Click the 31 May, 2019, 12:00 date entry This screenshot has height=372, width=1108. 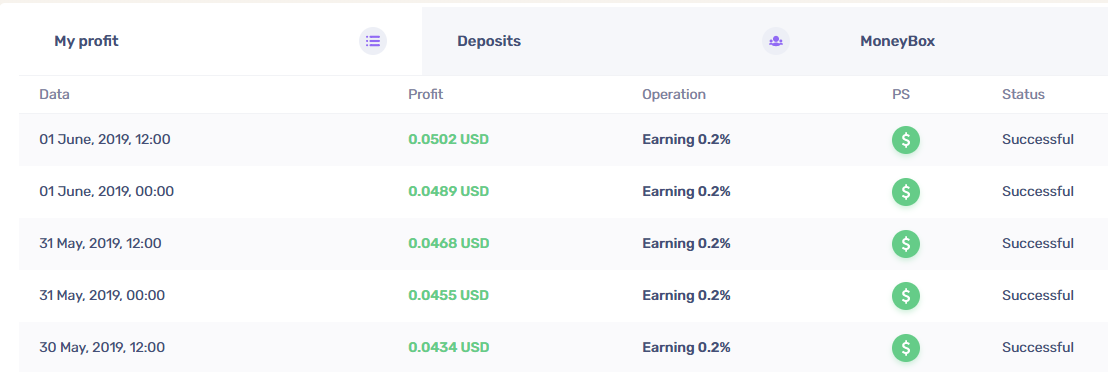[x=100, y=243]
